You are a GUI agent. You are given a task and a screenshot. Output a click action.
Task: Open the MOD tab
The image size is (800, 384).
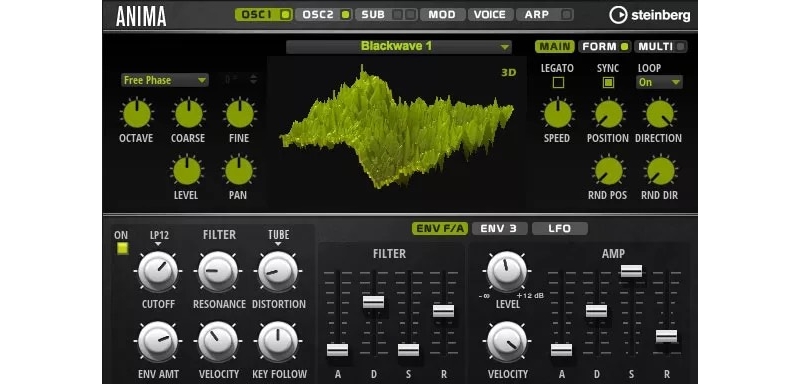click(x=442, y=15)
